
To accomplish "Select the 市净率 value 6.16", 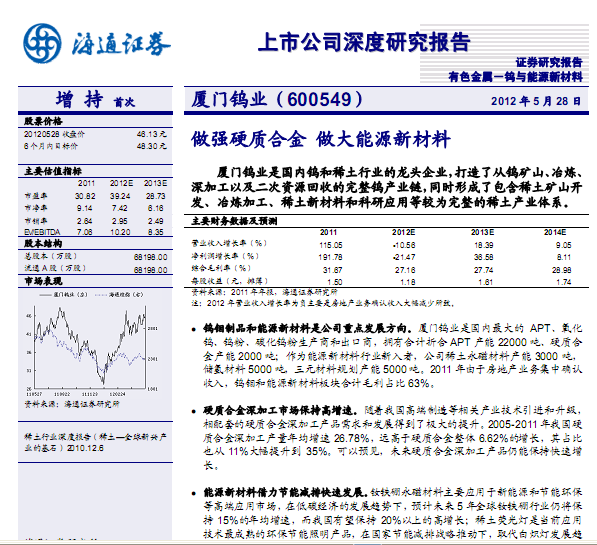I will 156,208.
